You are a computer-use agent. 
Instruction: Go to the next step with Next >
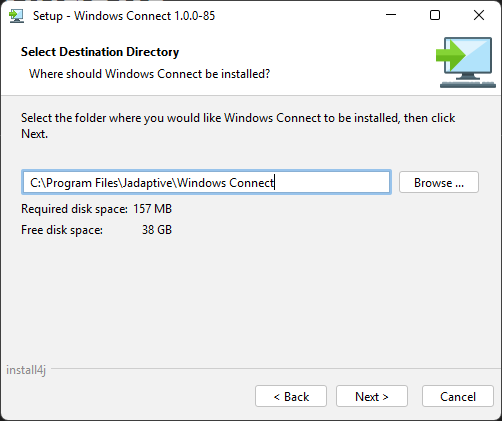point(372,396)
